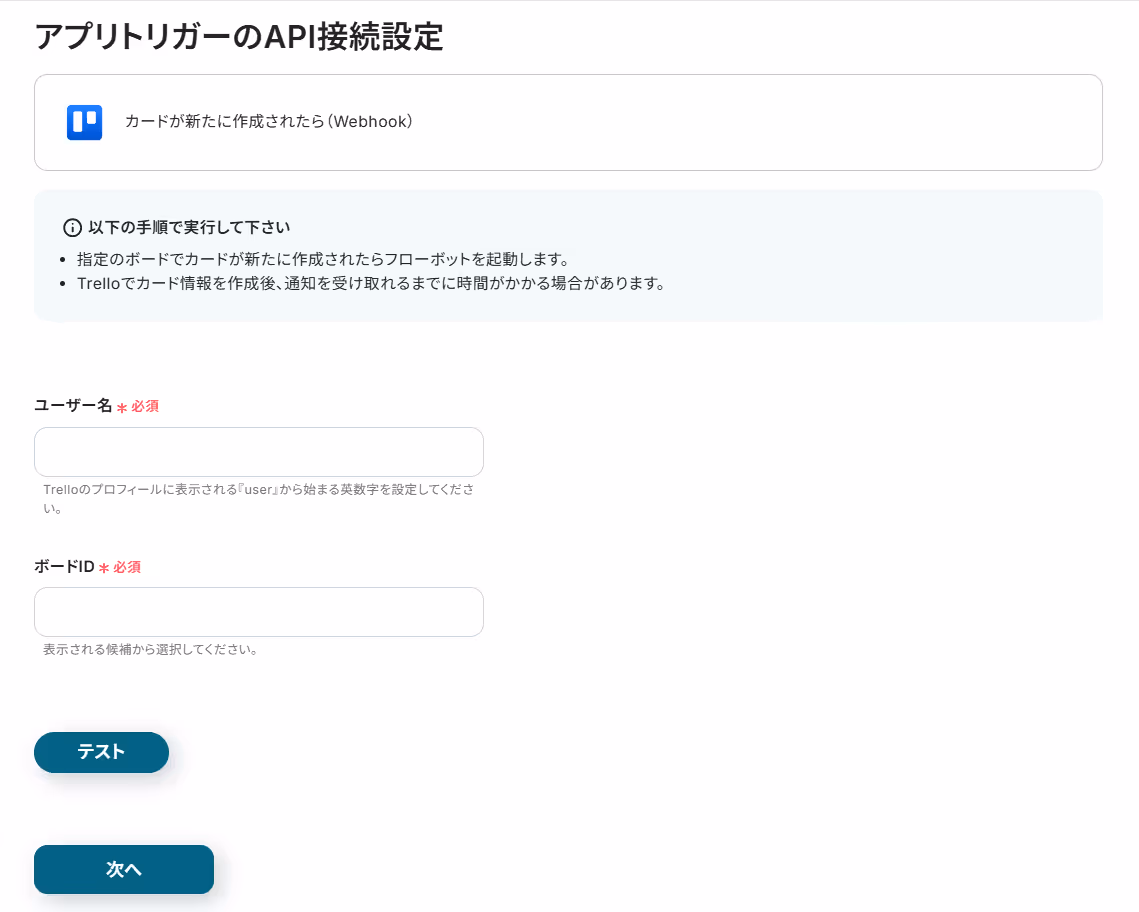This screenshot has height=912, width=1139.
Task: Click the ボードID label
Action: pyautogui.click(x=64, y=566)
